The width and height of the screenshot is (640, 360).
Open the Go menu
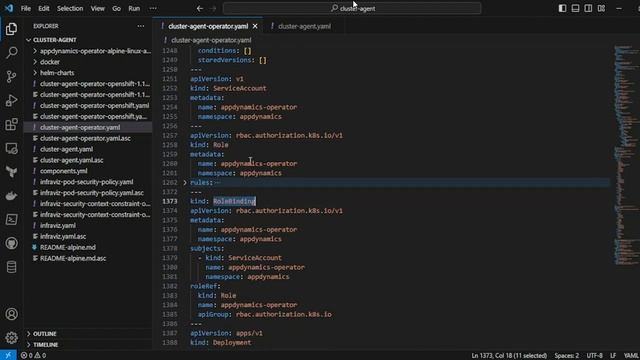tap(116, 8)
